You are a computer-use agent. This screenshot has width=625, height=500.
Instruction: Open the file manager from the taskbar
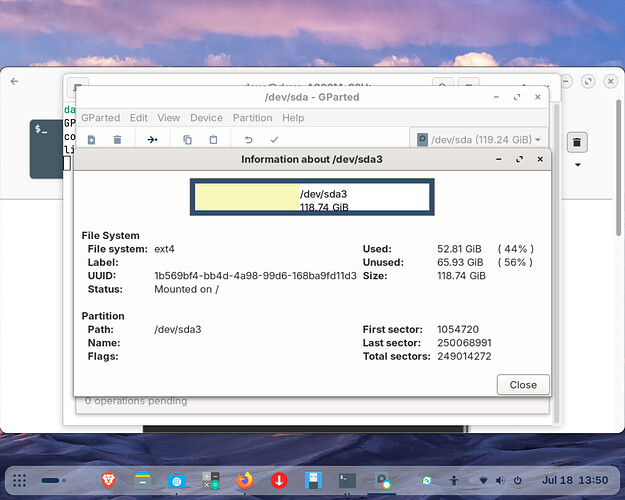pos(142,480)
